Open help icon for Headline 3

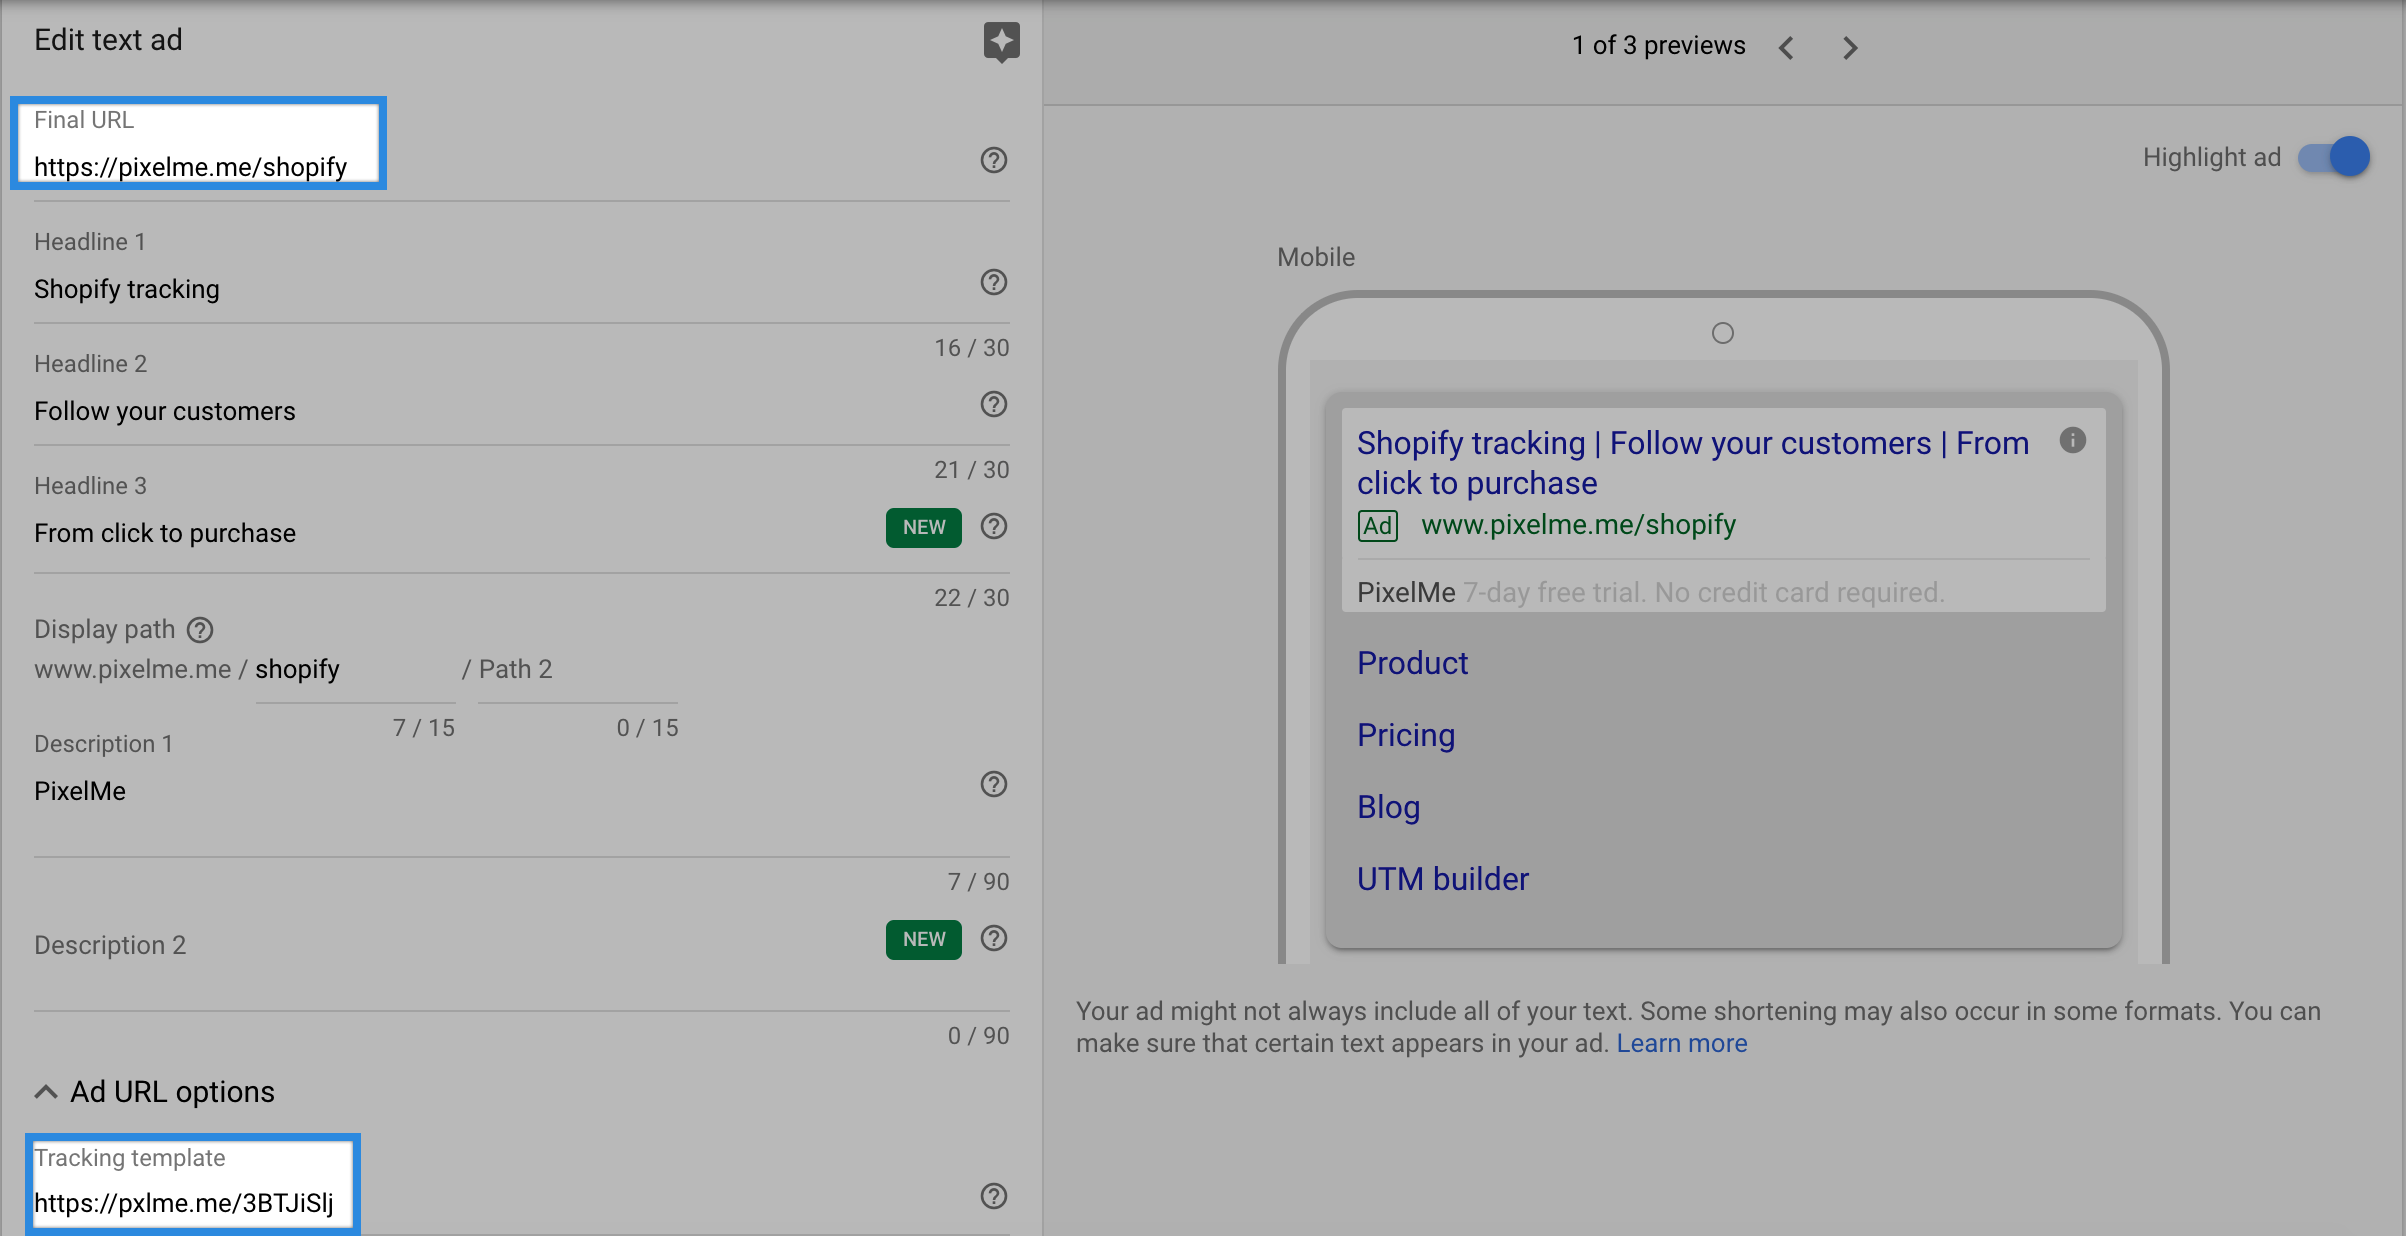point(993,526)
